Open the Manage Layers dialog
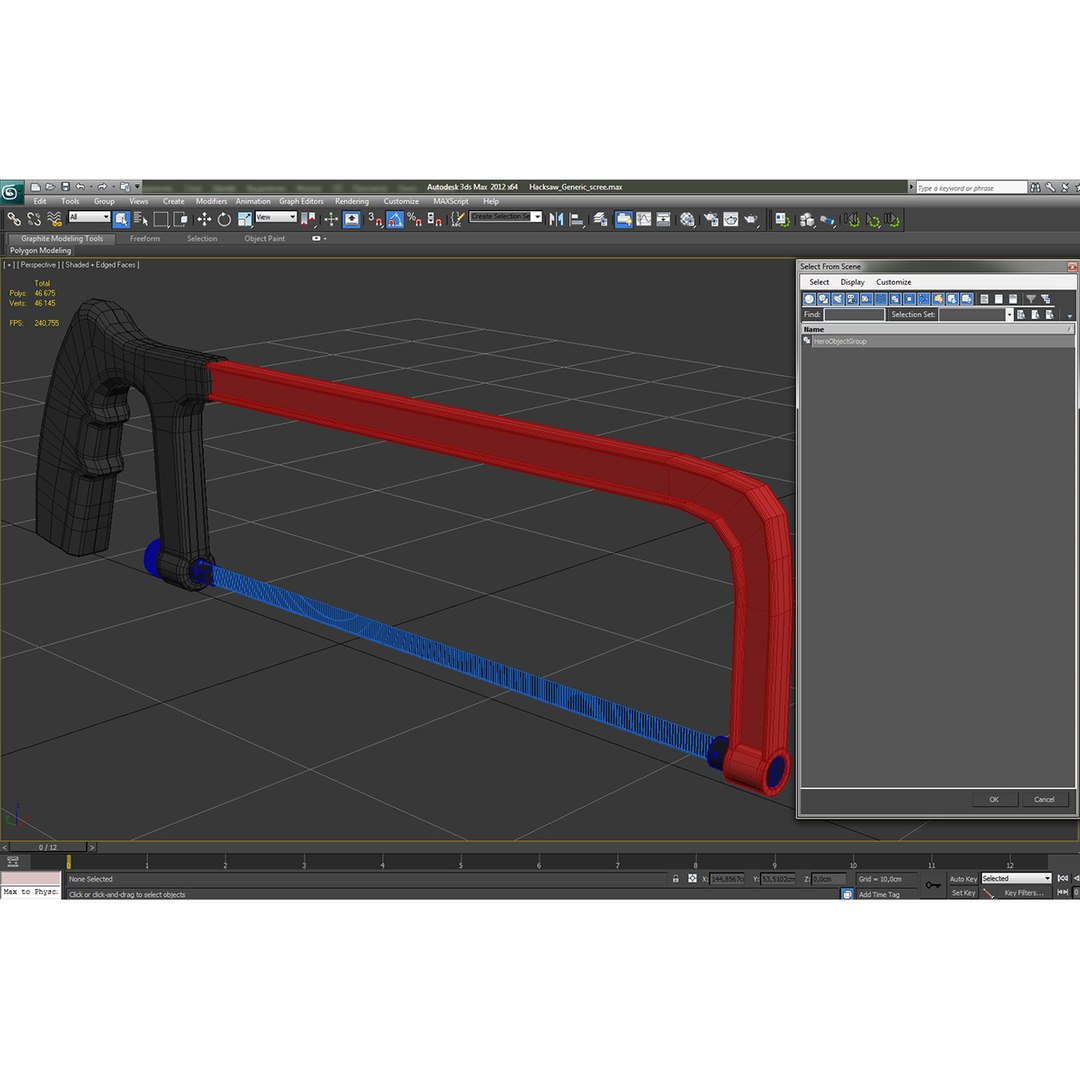Screen dimensions: 1080x1080 pyautogui.click(x=601, y=219)
